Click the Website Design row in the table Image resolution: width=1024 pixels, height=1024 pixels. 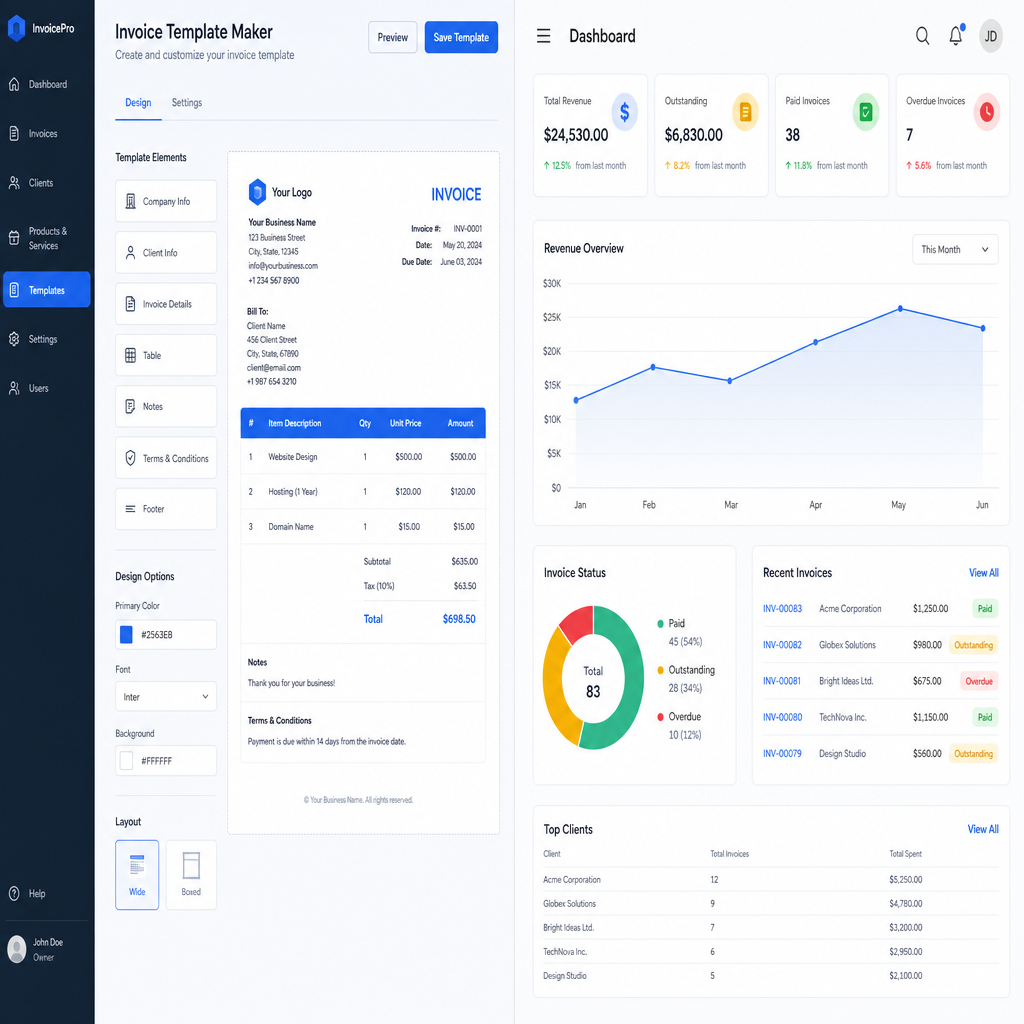(363, 456)
